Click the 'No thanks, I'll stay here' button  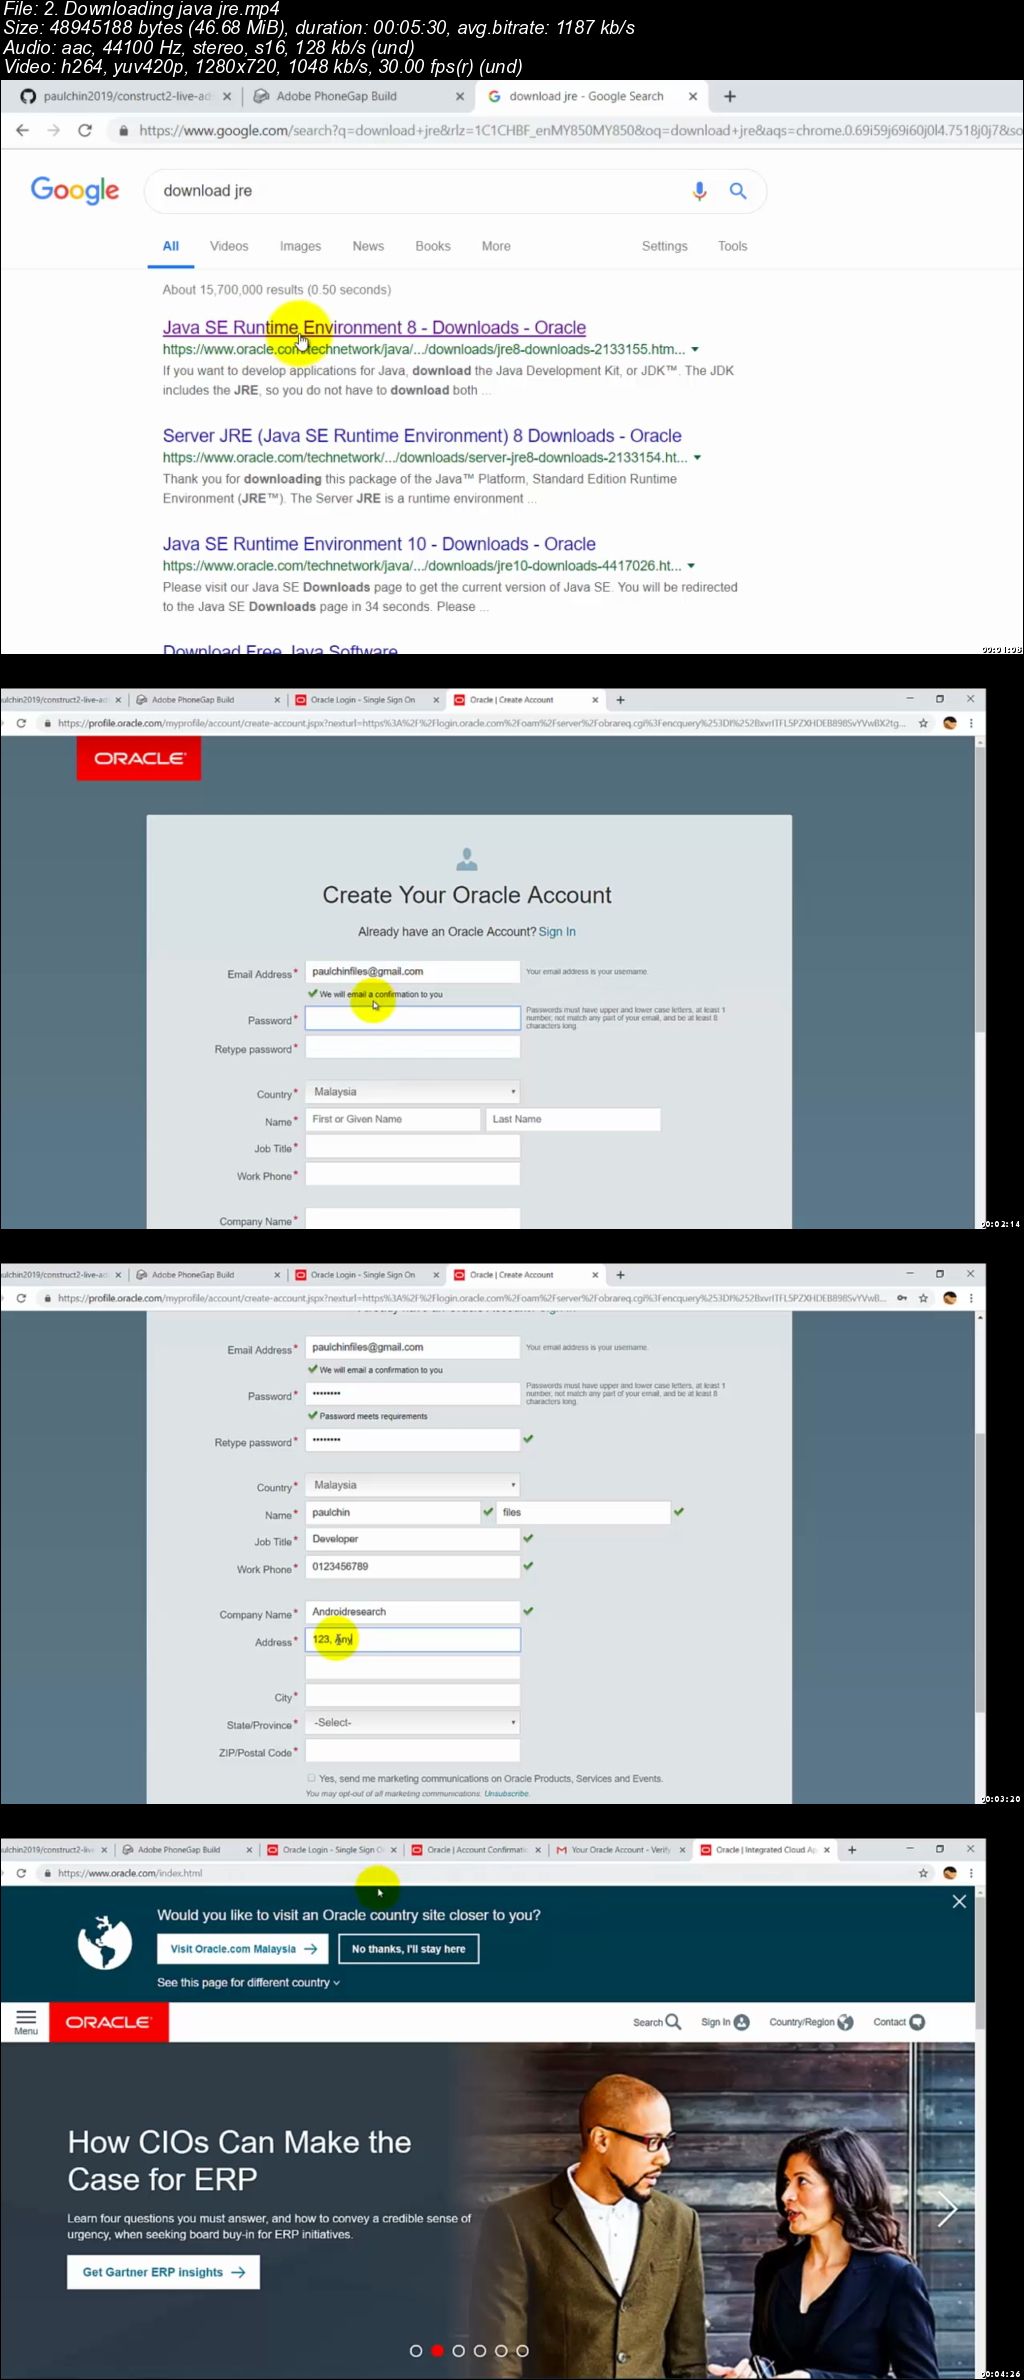[409, 1949]
